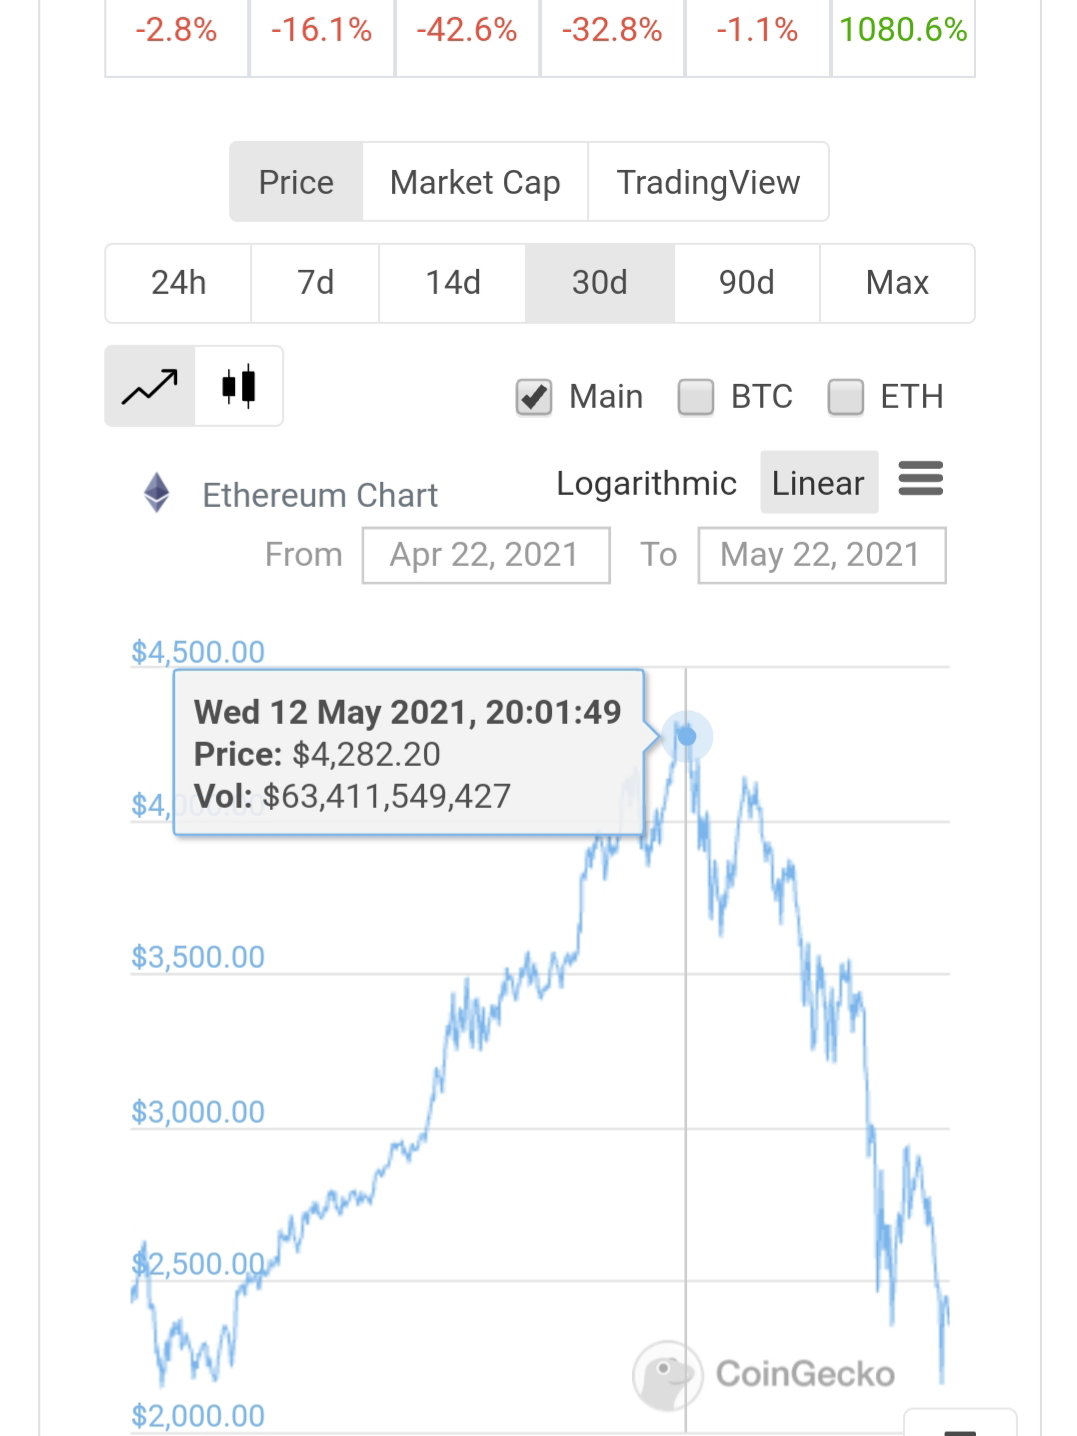The width and height of the screenshot is (1077, 1436).
Task: Click the Ethereum logo icon
Action: click(157, 492)
